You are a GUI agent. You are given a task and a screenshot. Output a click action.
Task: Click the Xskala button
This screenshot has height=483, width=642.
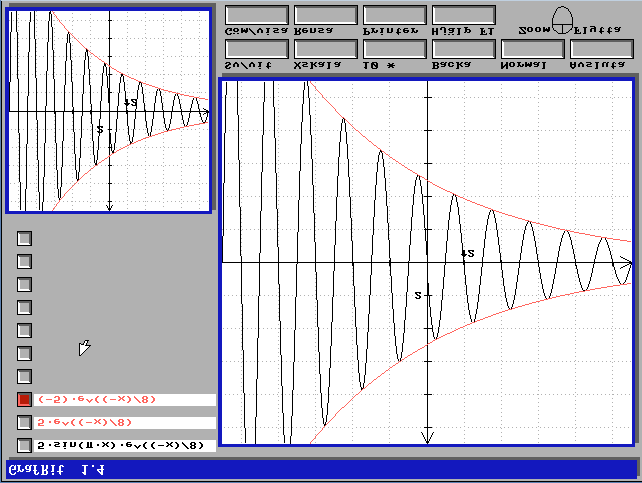tap(326, 50)
